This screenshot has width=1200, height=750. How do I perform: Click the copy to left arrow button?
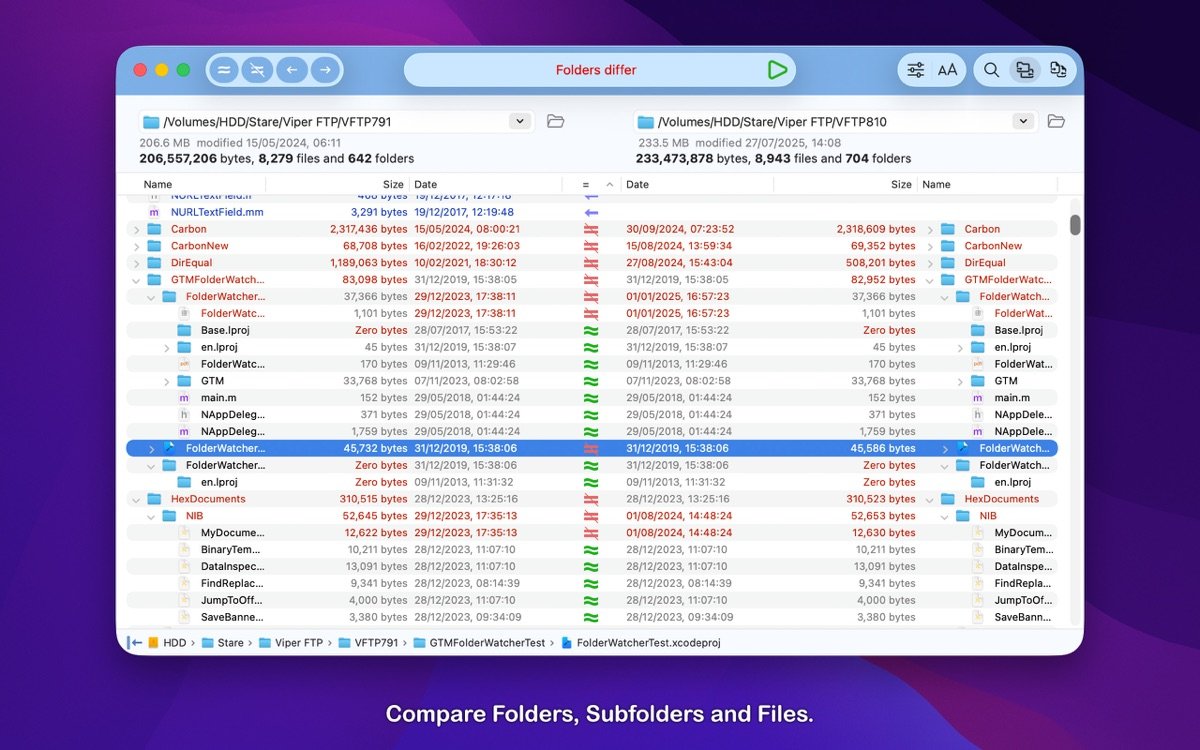pyautogui.click(x=291, y=70)
